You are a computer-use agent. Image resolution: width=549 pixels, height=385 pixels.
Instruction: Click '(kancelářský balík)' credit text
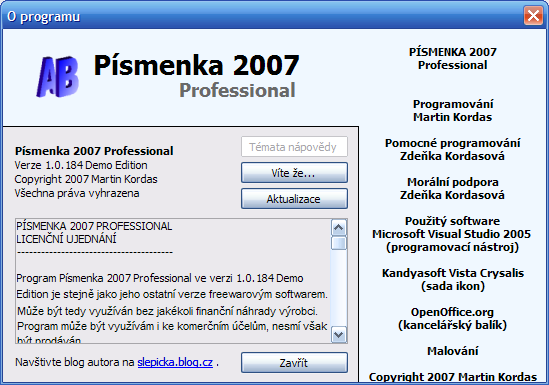click(453, 325)
